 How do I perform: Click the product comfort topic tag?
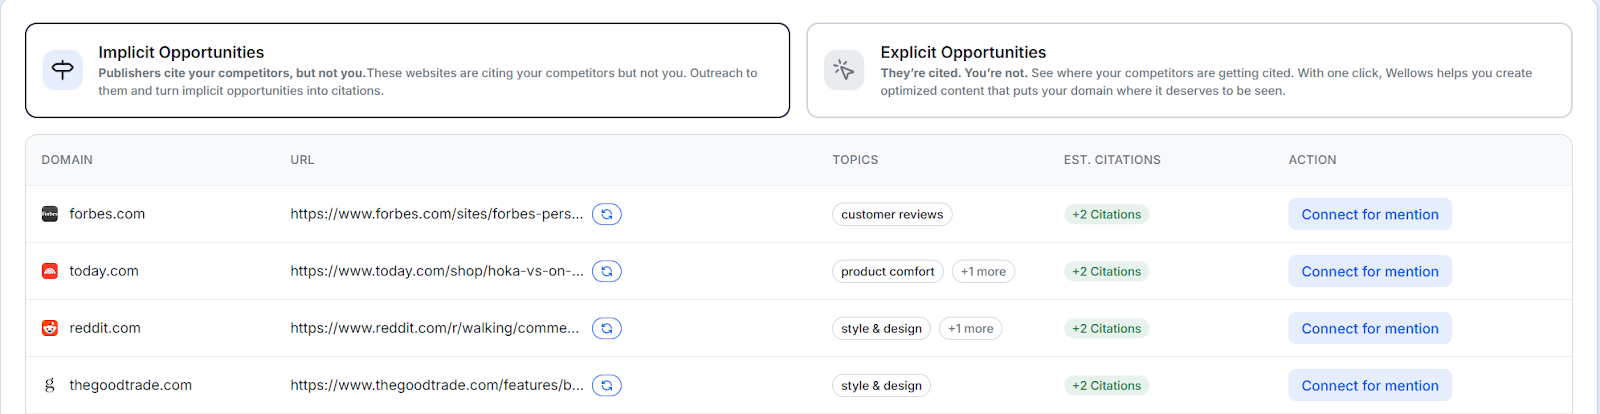(x=887, y=271)
